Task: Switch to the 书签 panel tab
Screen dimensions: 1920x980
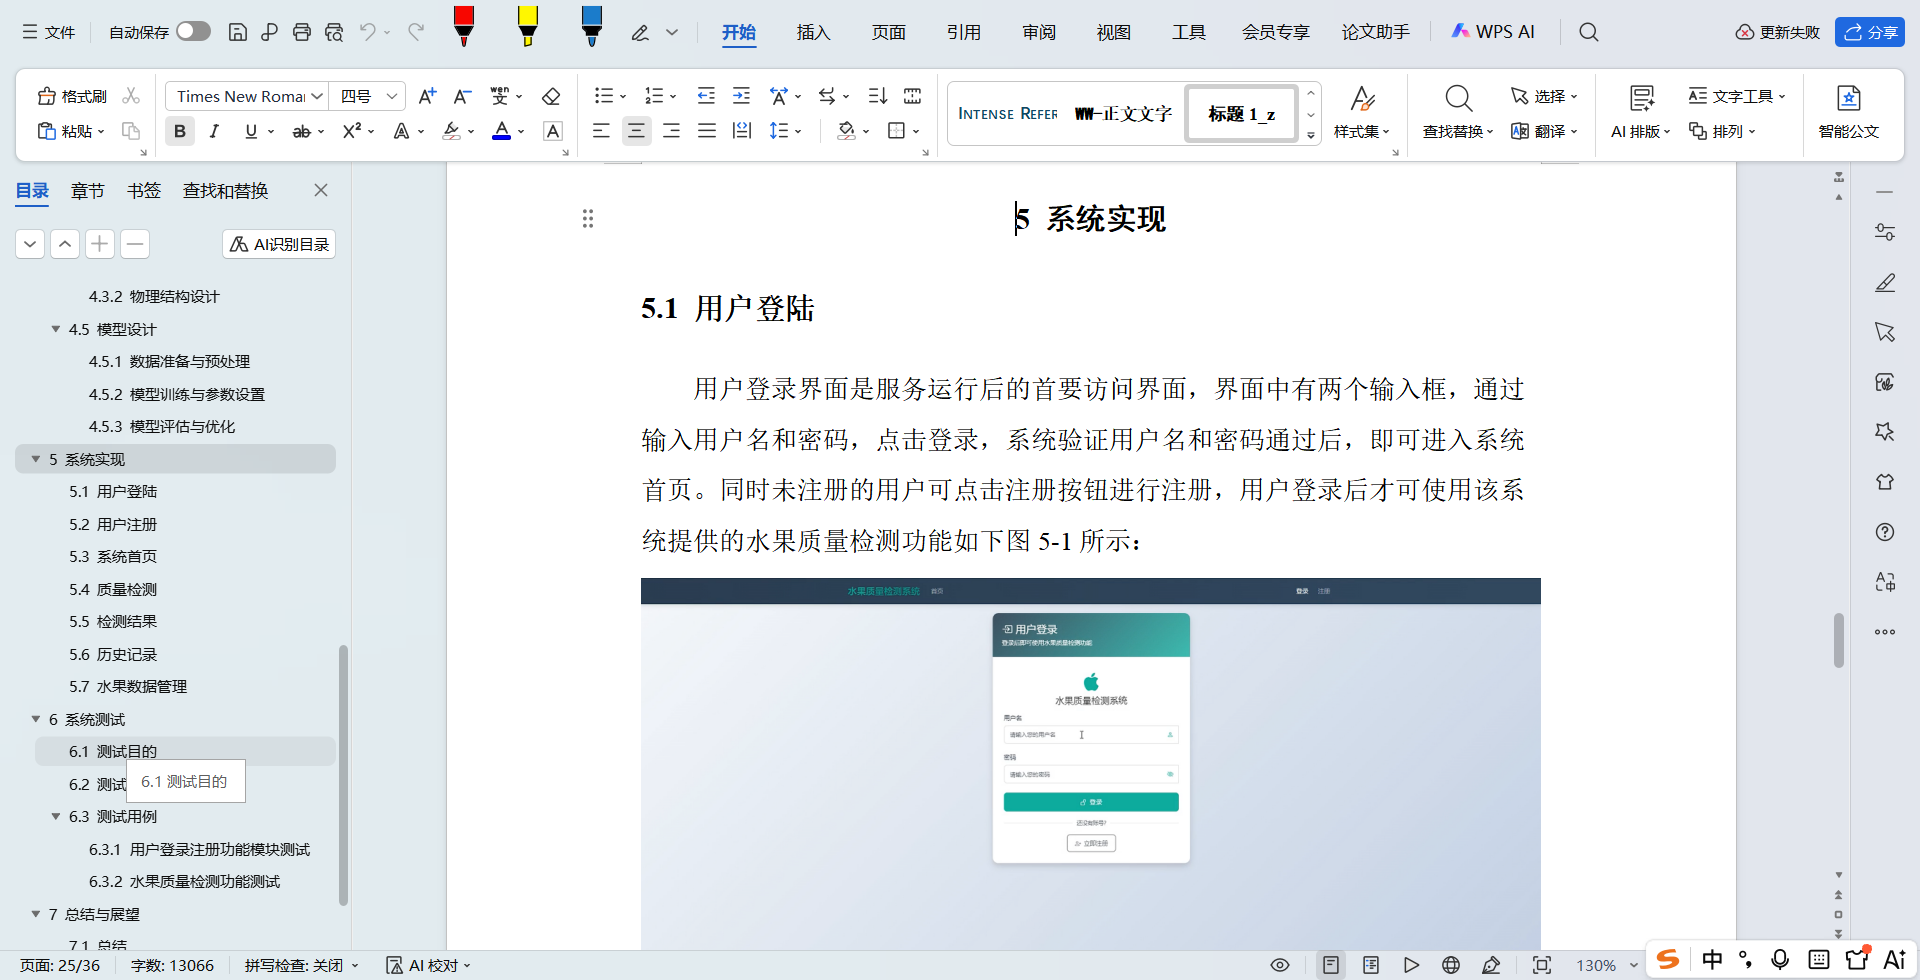Action: point(144,190)
